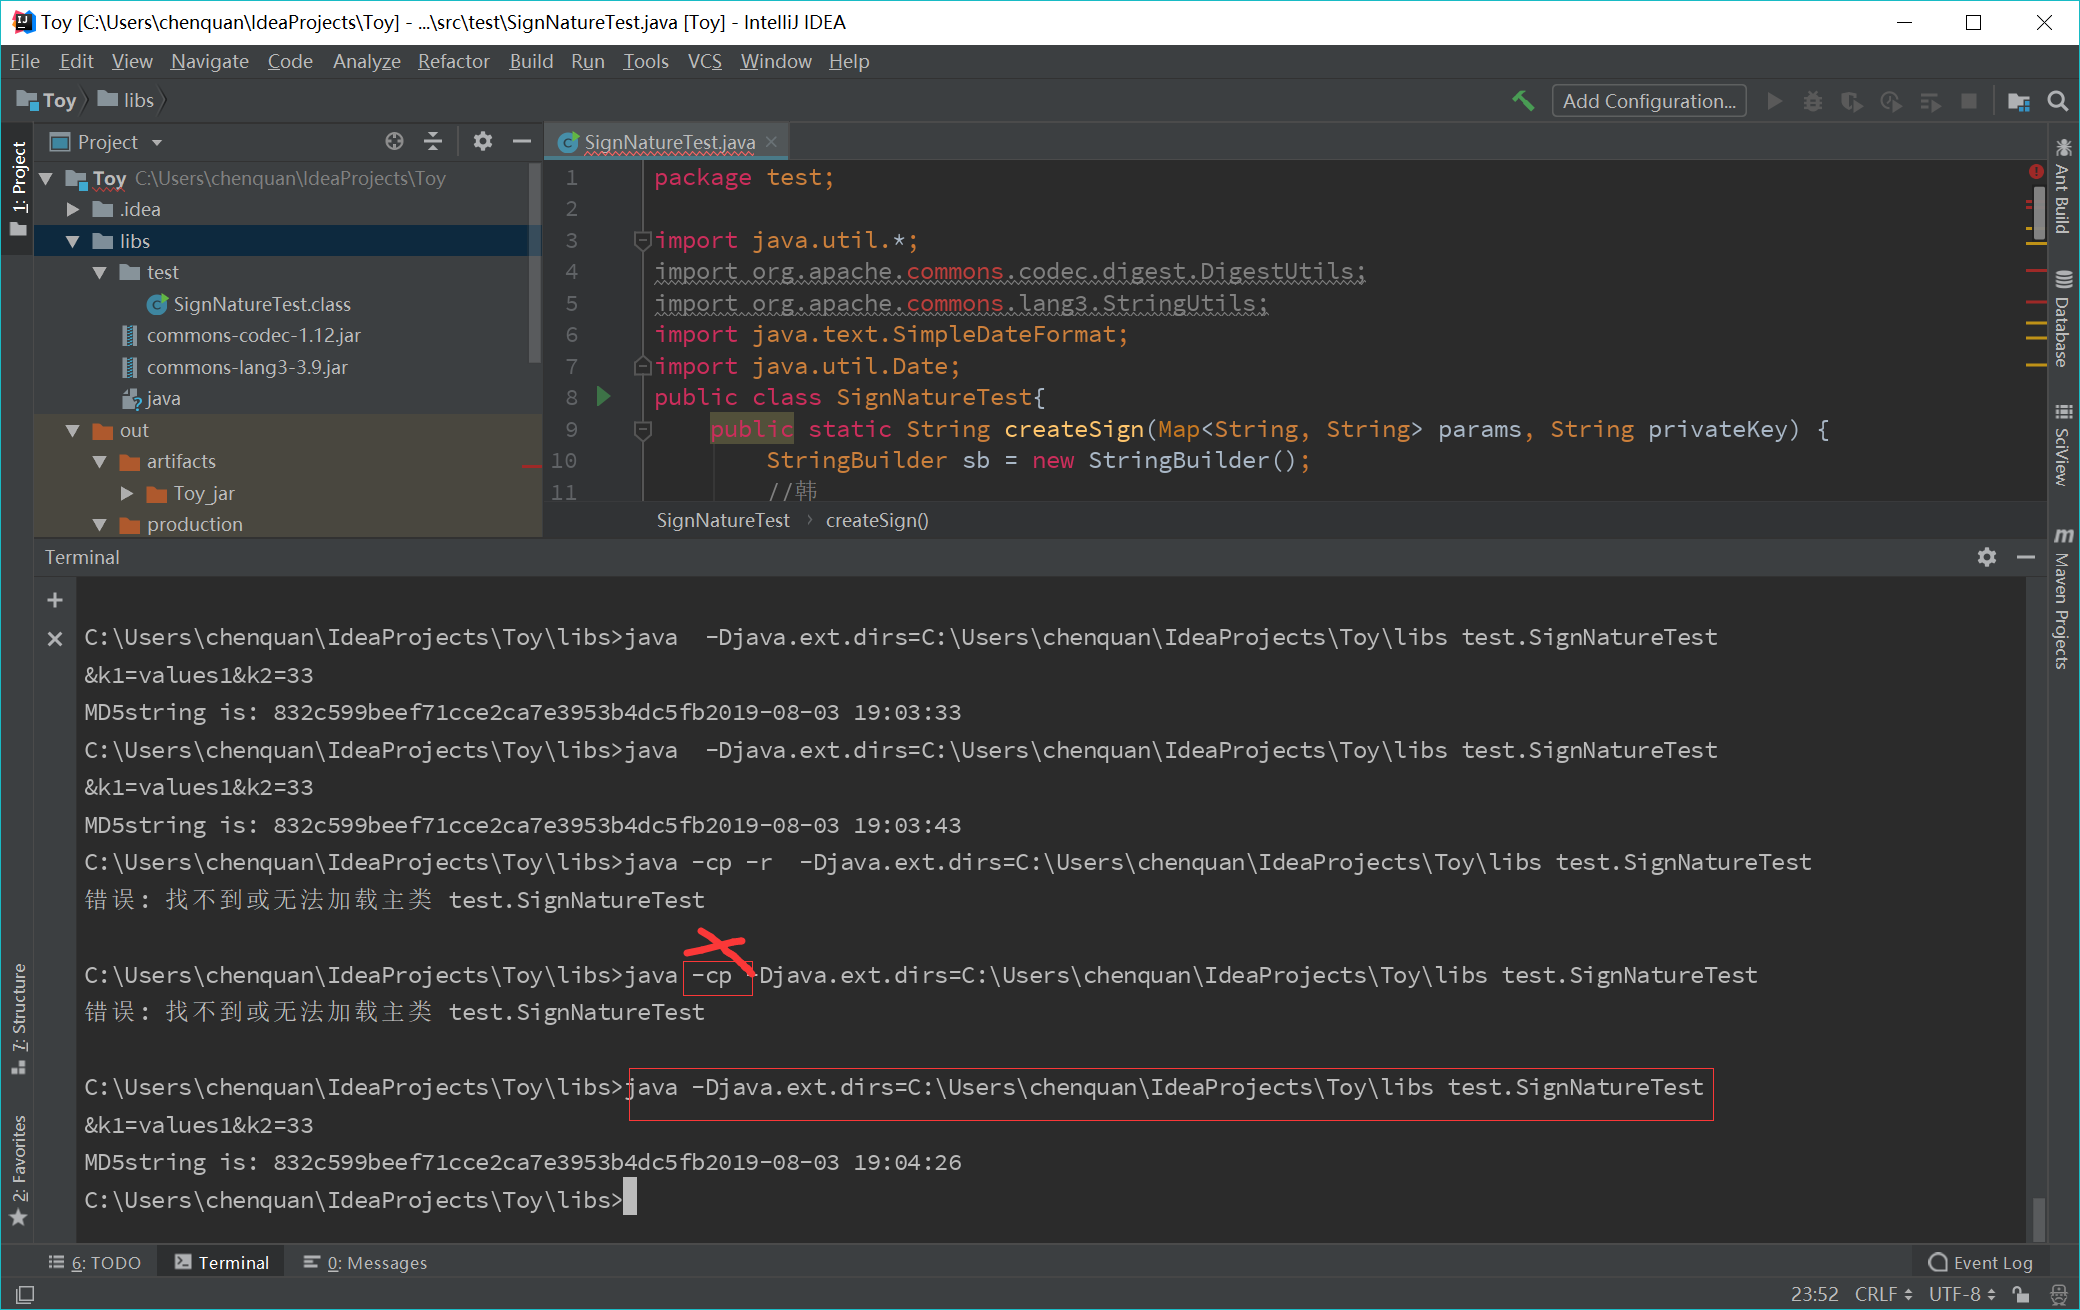Image resolution: width=2080 pixels, height=1310 pixels.
Task: Run SignNatureTest from the gutter arrow
Action: click(x=603, y=396)
